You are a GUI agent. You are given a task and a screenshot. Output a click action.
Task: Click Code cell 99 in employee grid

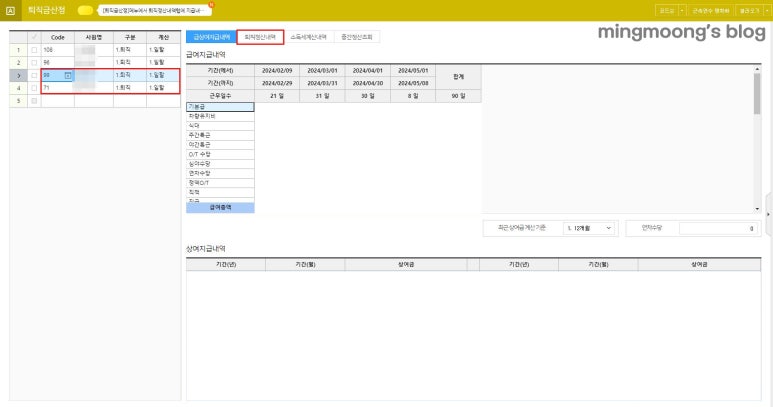pos(57,75)
